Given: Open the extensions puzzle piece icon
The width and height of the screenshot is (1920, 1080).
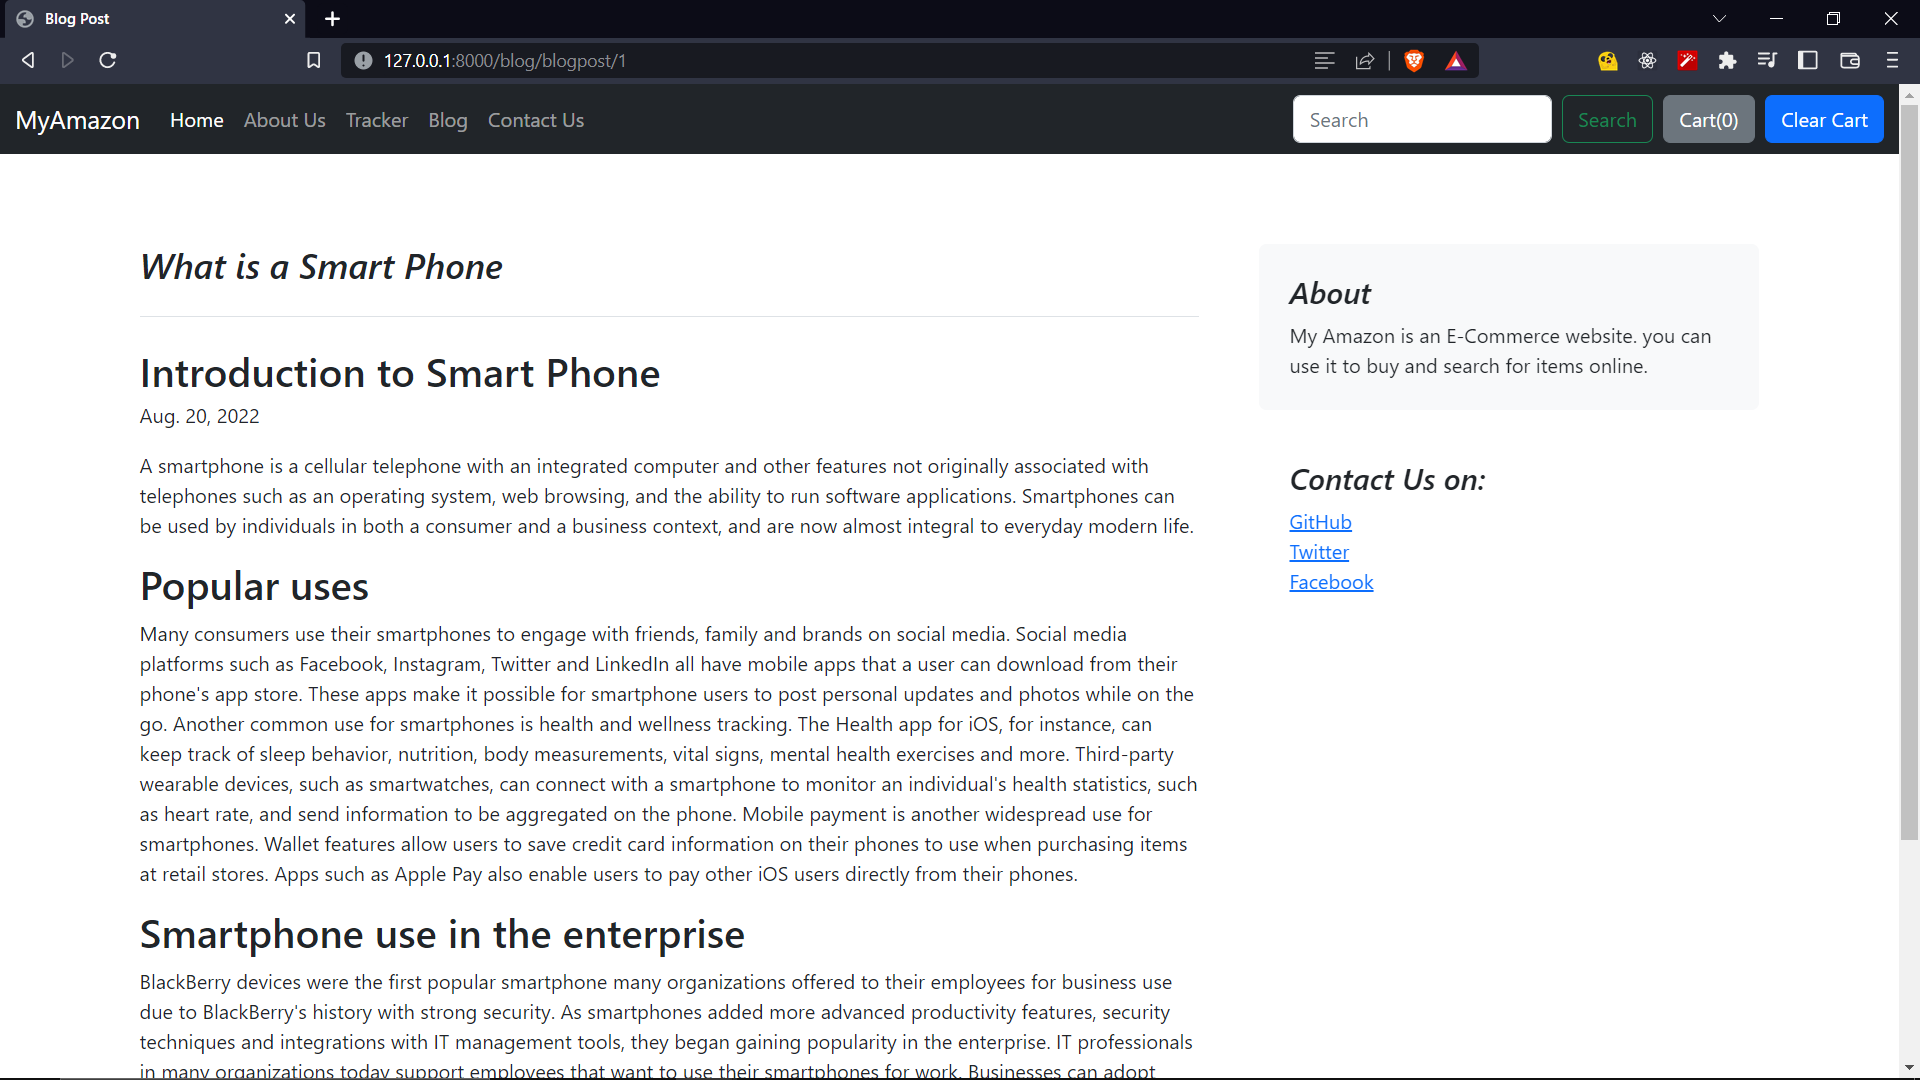Looking at the screenshot, I should 1728,60.
